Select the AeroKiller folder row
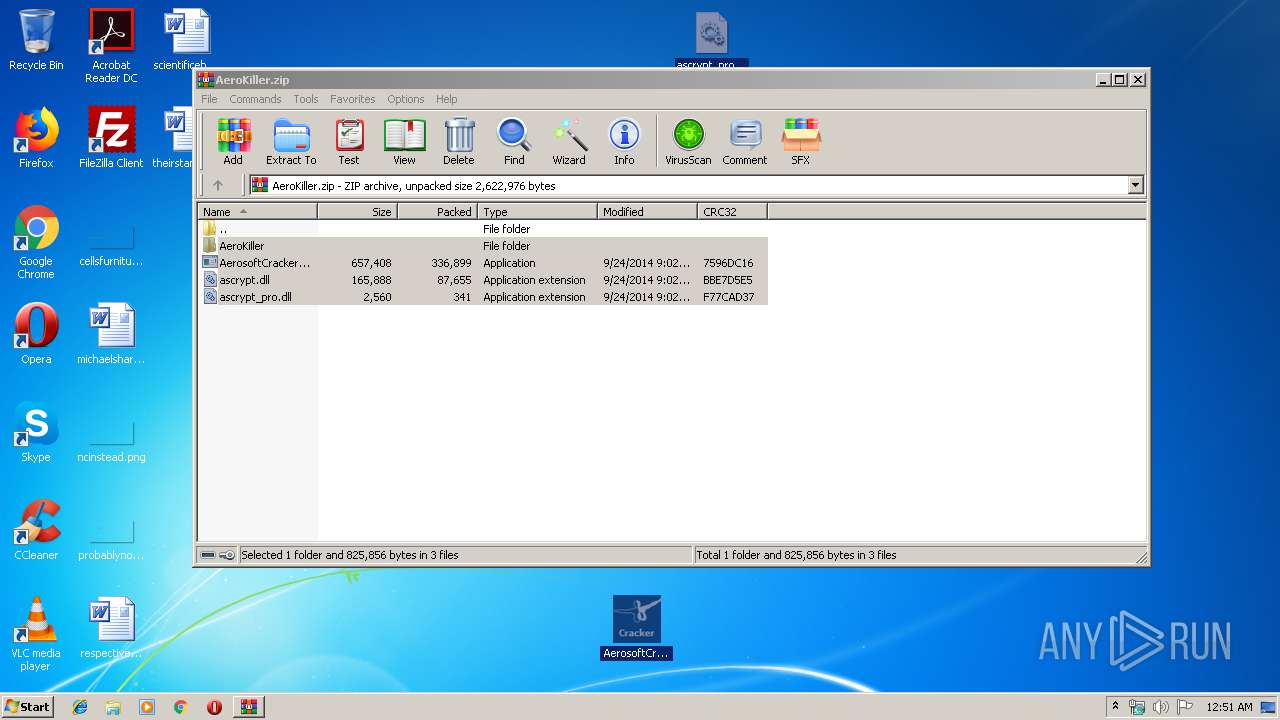1280x720 pixels. [483, 246]
